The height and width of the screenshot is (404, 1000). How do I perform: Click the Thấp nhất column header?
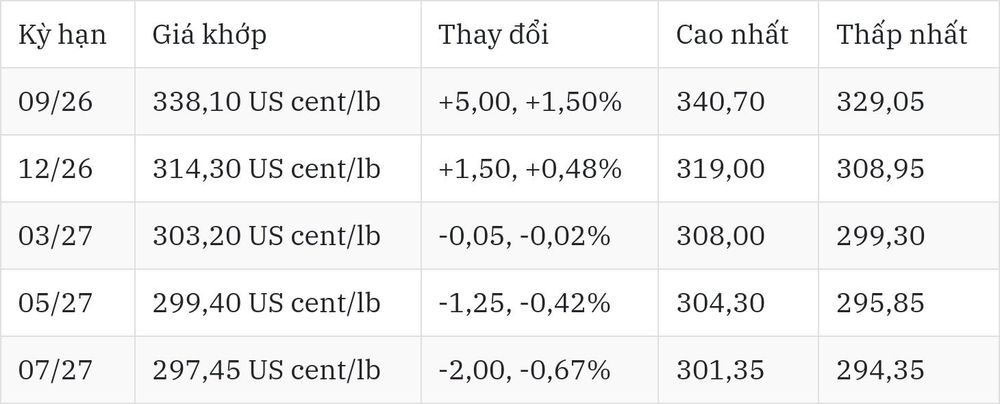pyautogui.click(x=902, y=34)
